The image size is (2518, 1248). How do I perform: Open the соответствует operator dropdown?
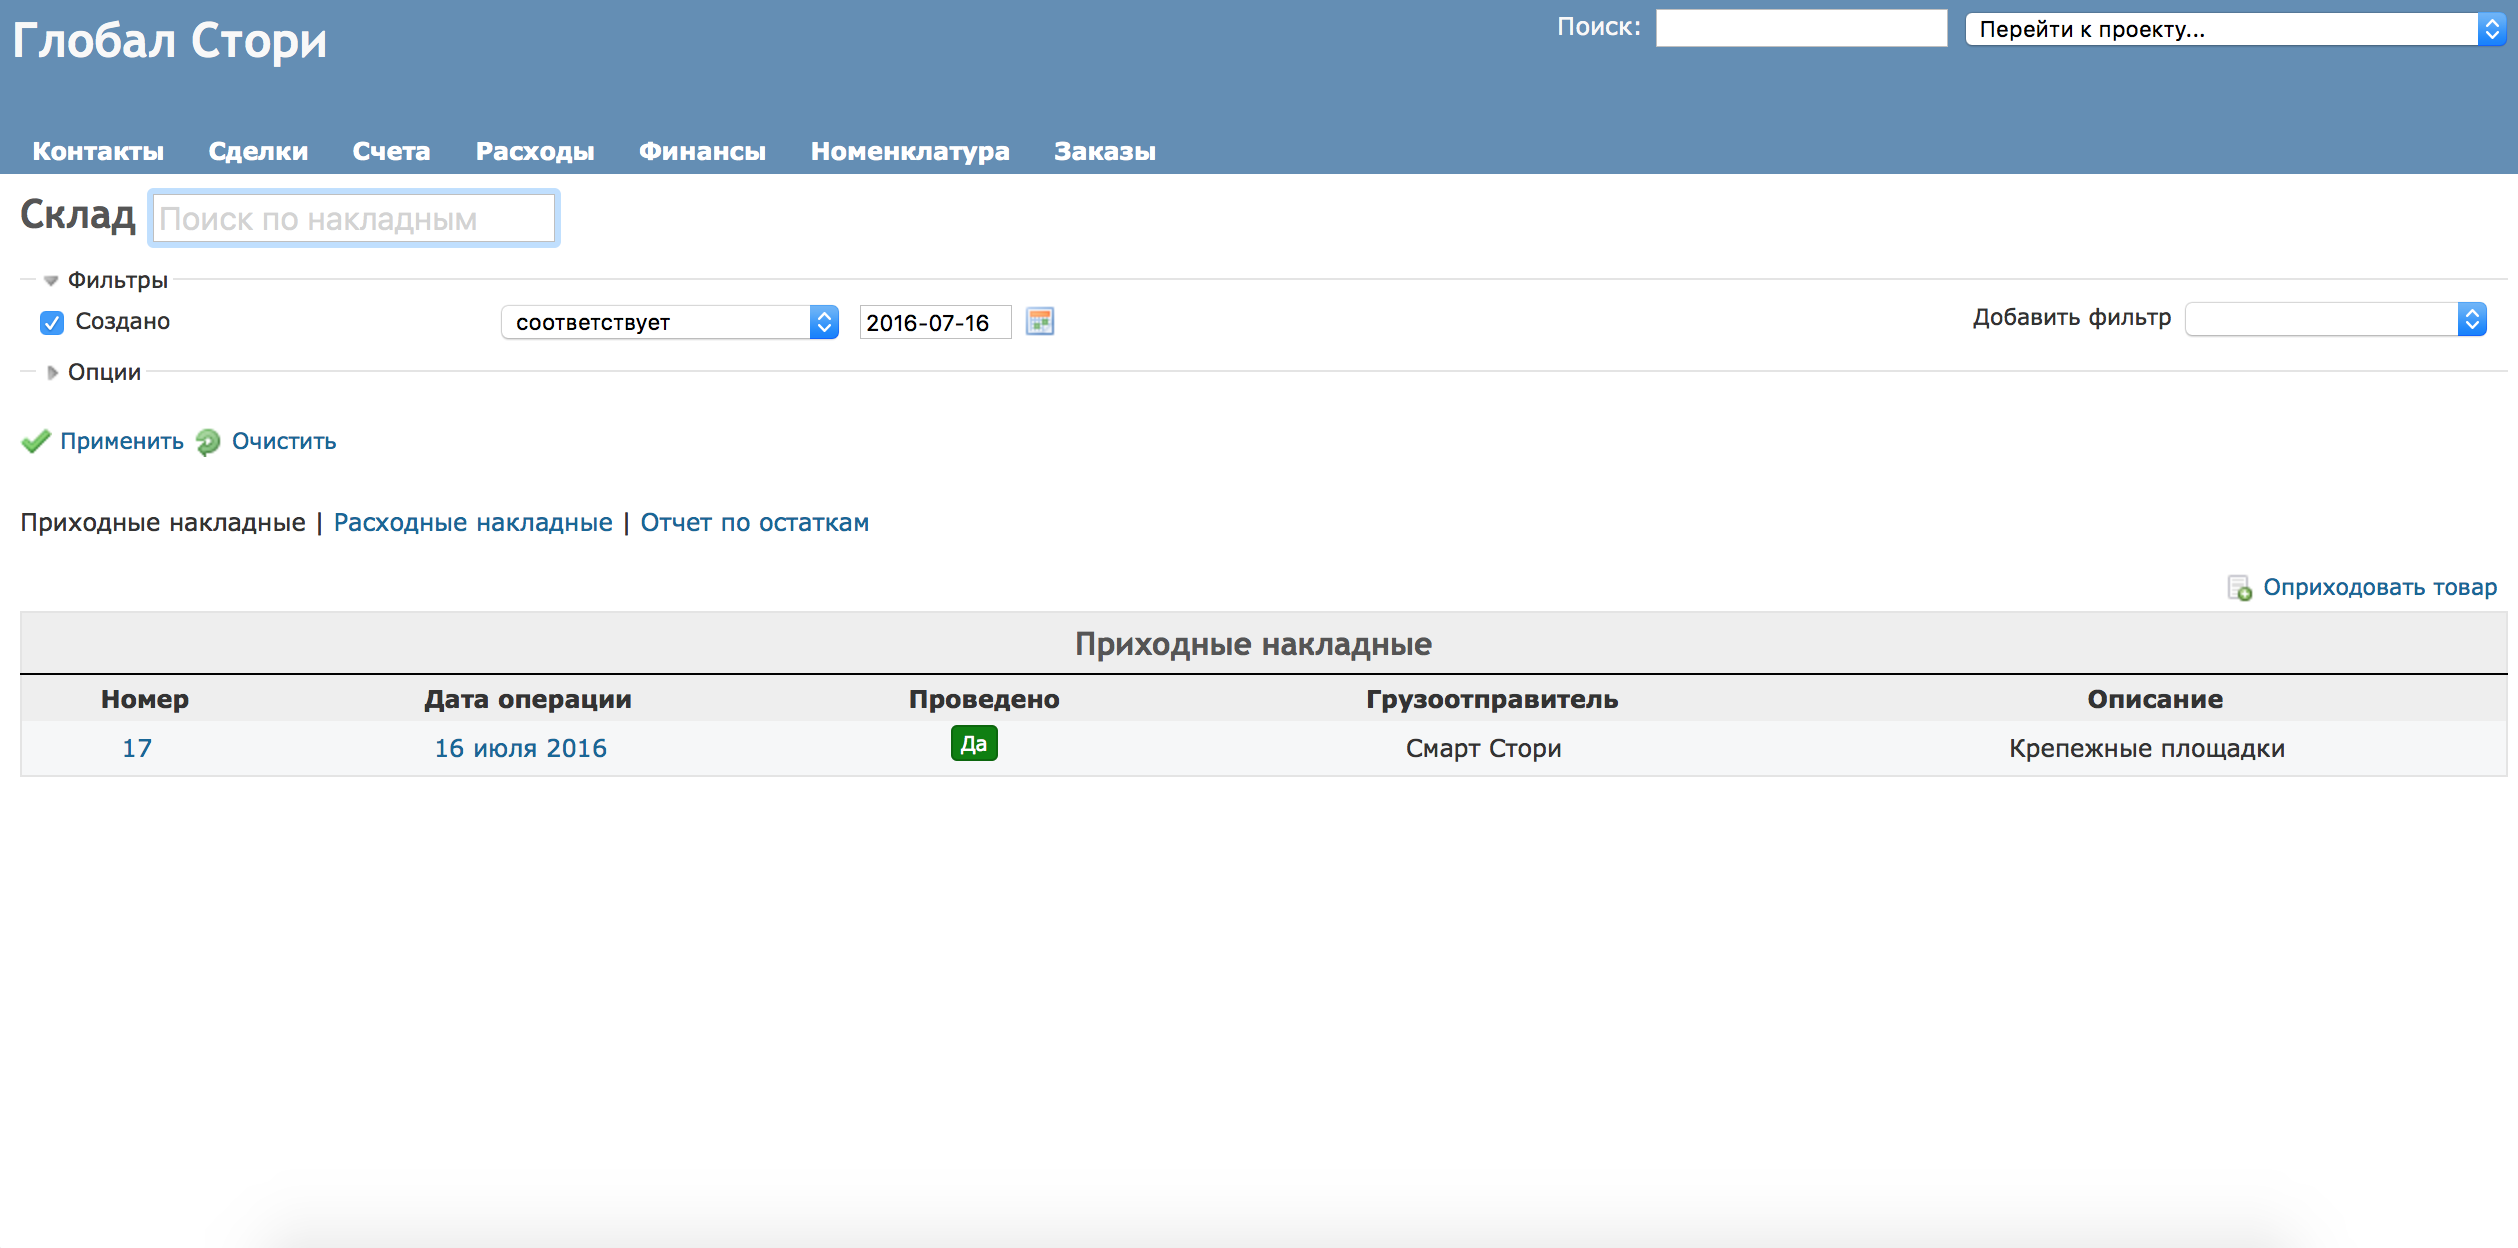[669, 322]
